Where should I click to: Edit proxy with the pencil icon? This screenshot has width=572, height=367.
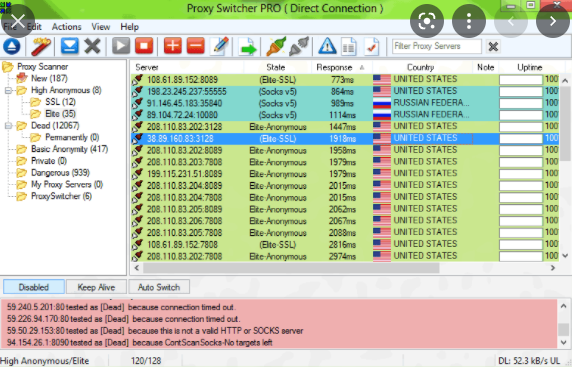click(x=220, y=46)
